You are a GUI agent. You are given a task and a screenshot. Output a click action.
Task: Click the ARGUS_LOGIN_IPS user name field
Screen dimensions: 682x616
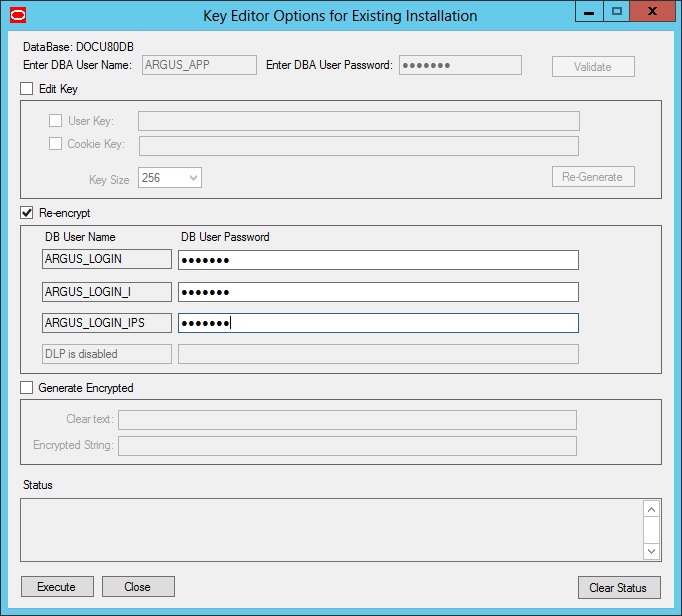107,323
